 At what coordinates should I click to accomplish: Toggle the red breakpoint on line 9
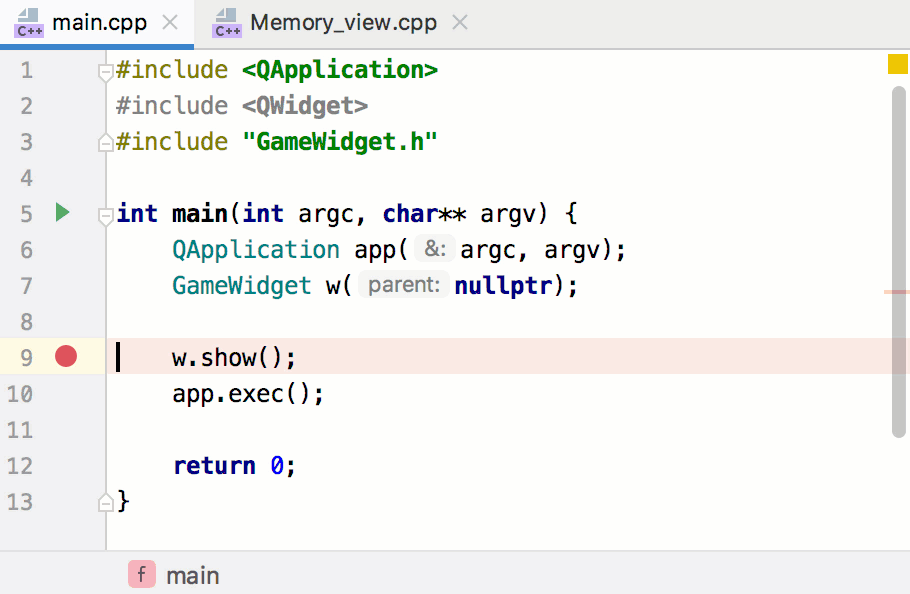[x=66, y=357]
